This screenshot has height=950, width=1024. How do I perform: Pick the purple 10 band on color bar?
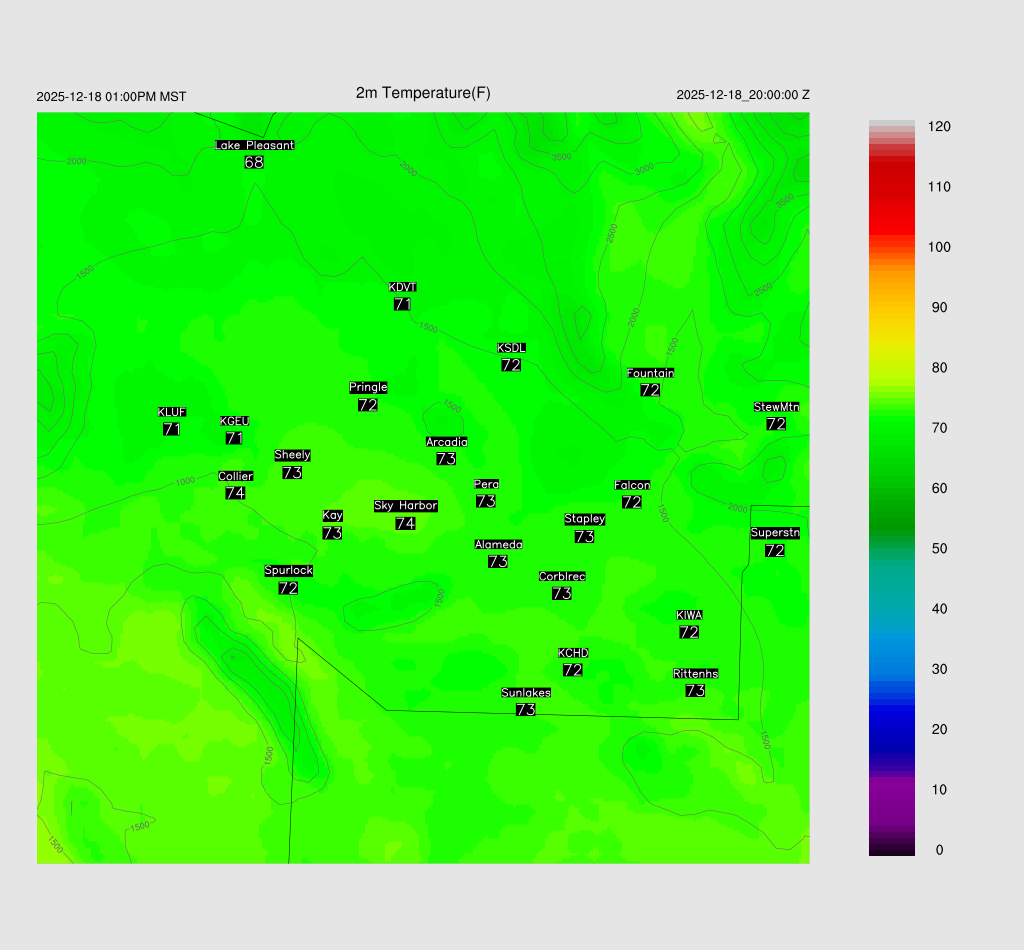pyautogui.click(x=891, y=789)
